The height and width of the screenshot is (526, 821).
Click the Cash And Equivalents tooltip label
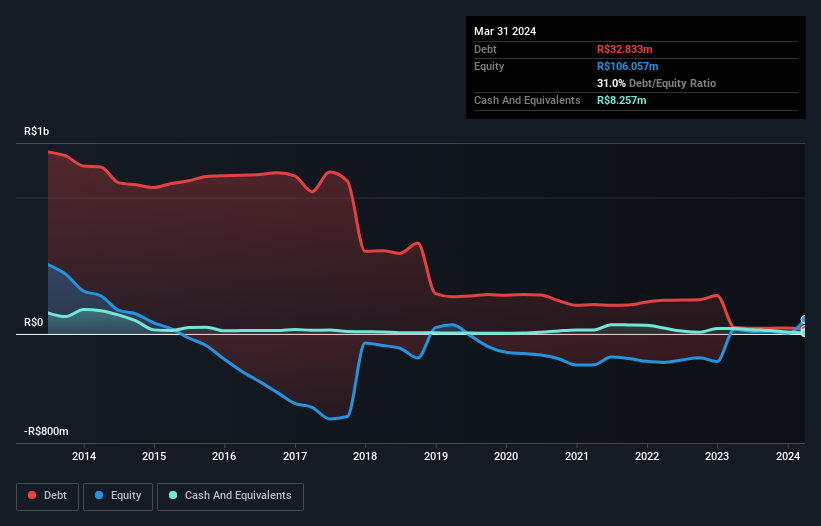pyautogui.click(x=527, y=100)
